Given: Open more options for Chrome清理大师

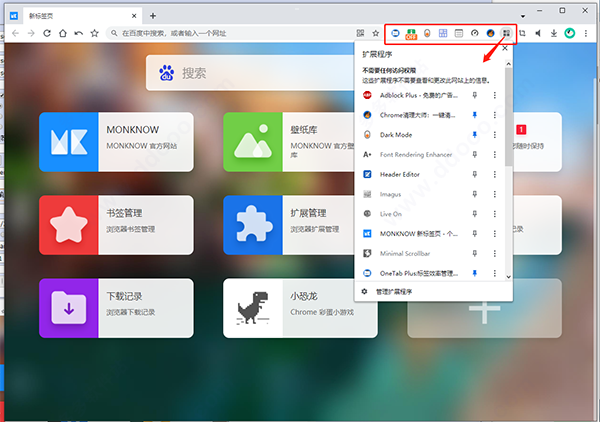Looking at the screenshot, I should coord(494,115).
